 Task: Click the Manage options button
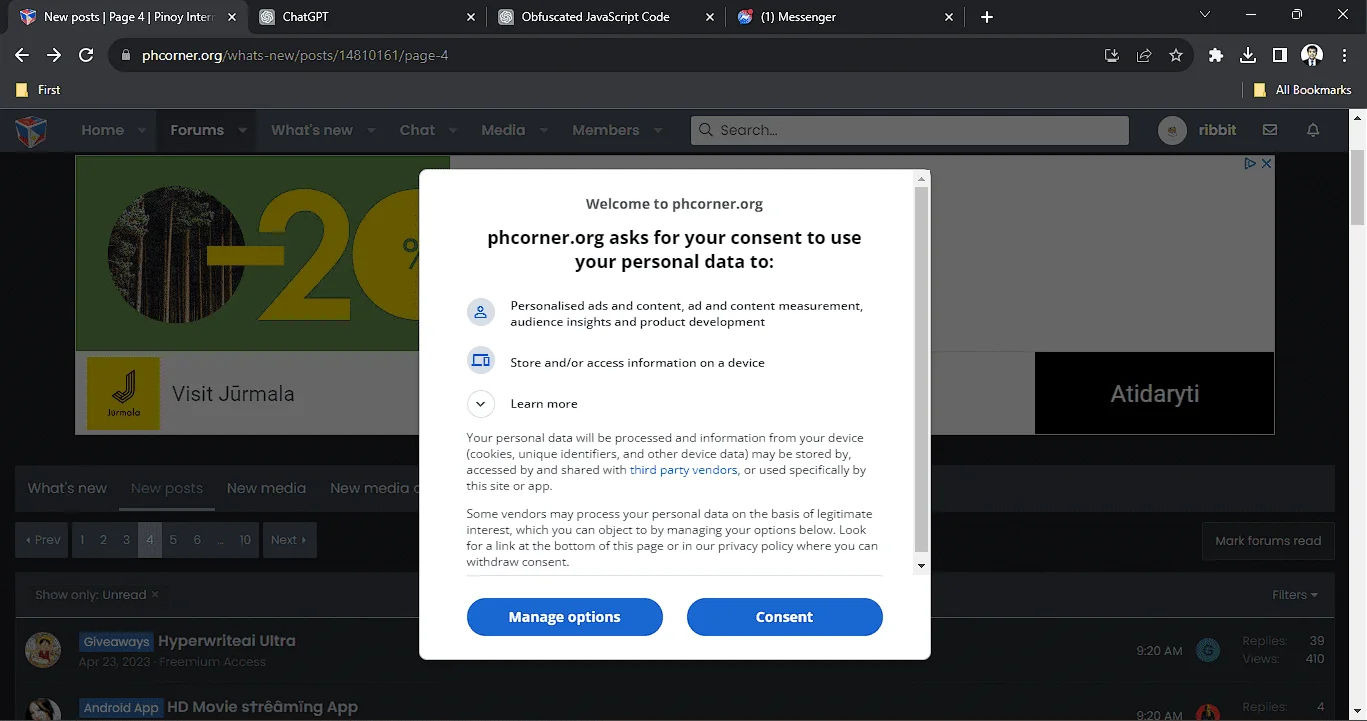(565, 617)
